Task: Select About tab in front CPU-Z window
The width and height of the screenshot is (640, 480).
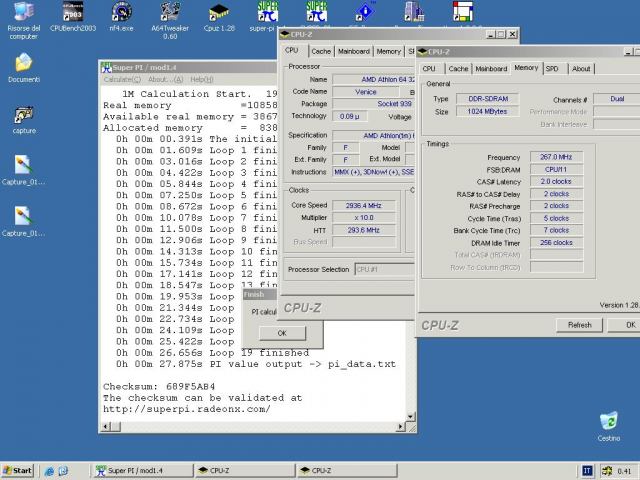Action: point(581,69)
